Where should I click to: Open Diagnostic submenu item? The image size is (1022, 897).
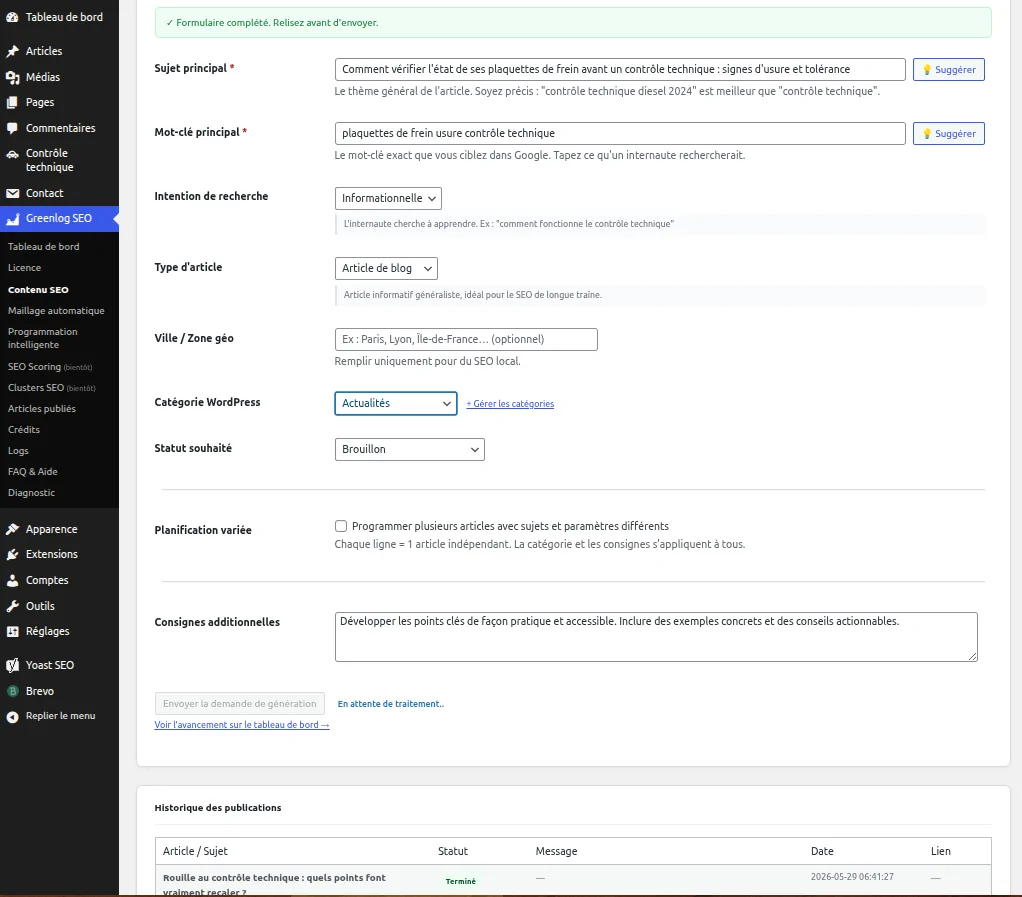(x=31, y=493)
